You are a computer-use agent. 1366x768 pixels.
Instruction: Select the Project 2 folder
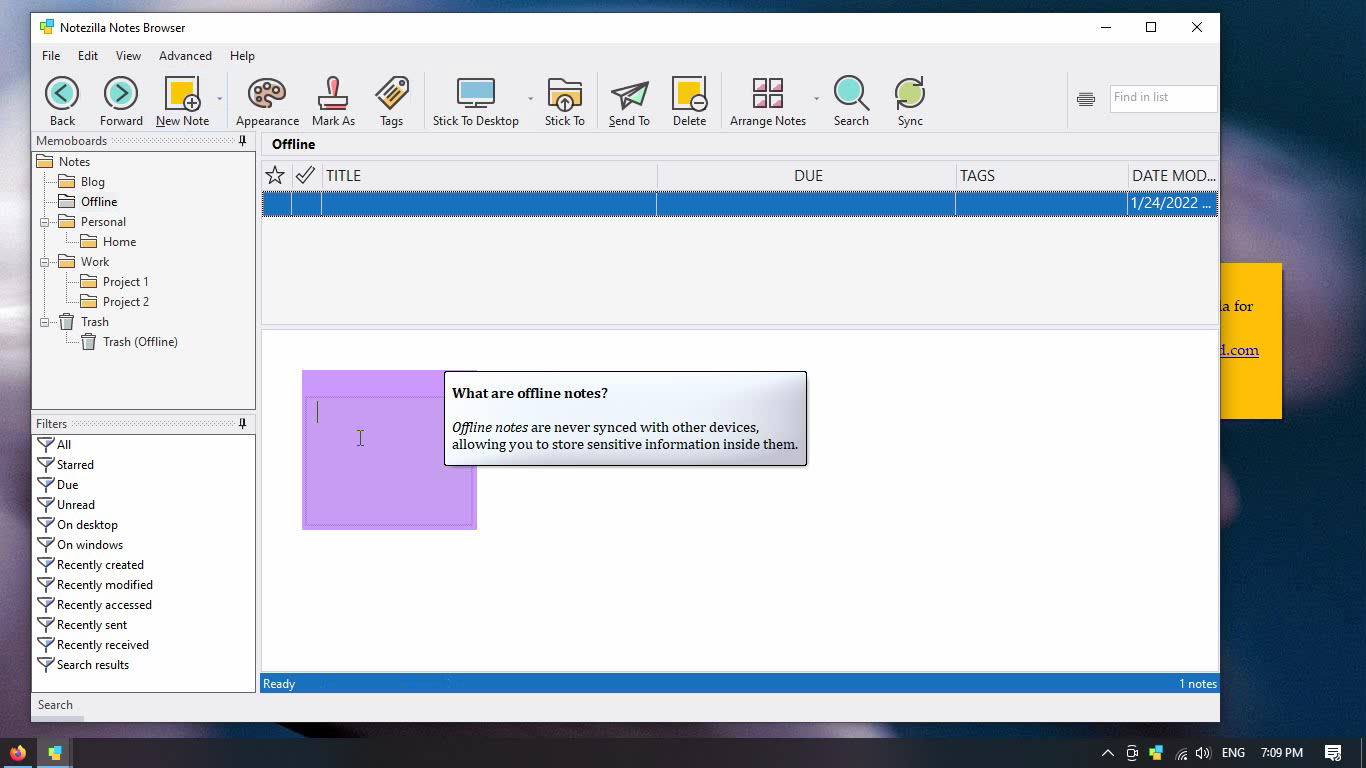(x=125, y=302)
